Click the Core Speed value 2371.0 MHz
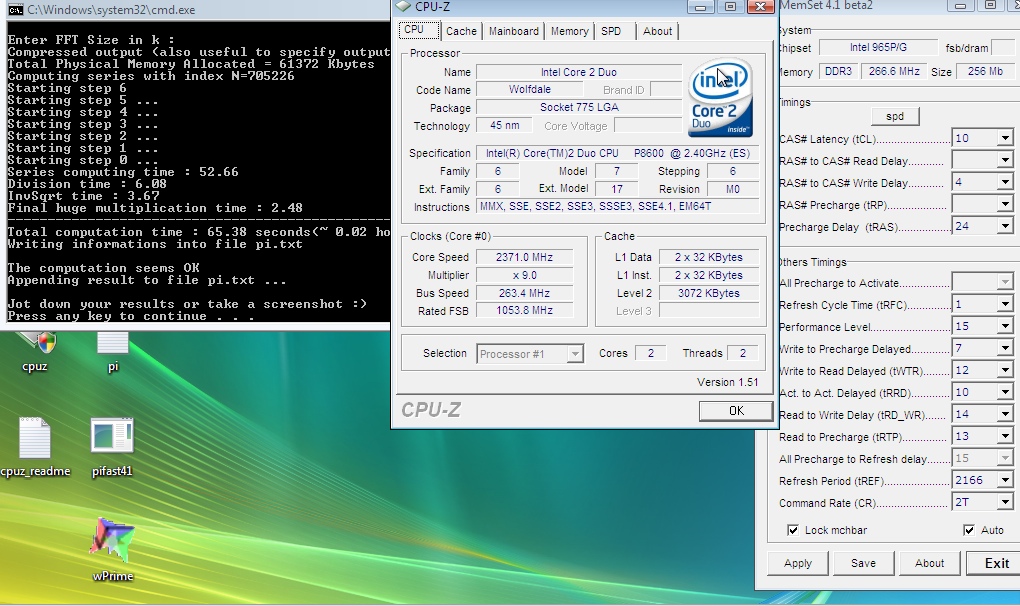 pyautogui.click(x=524, y=257)
